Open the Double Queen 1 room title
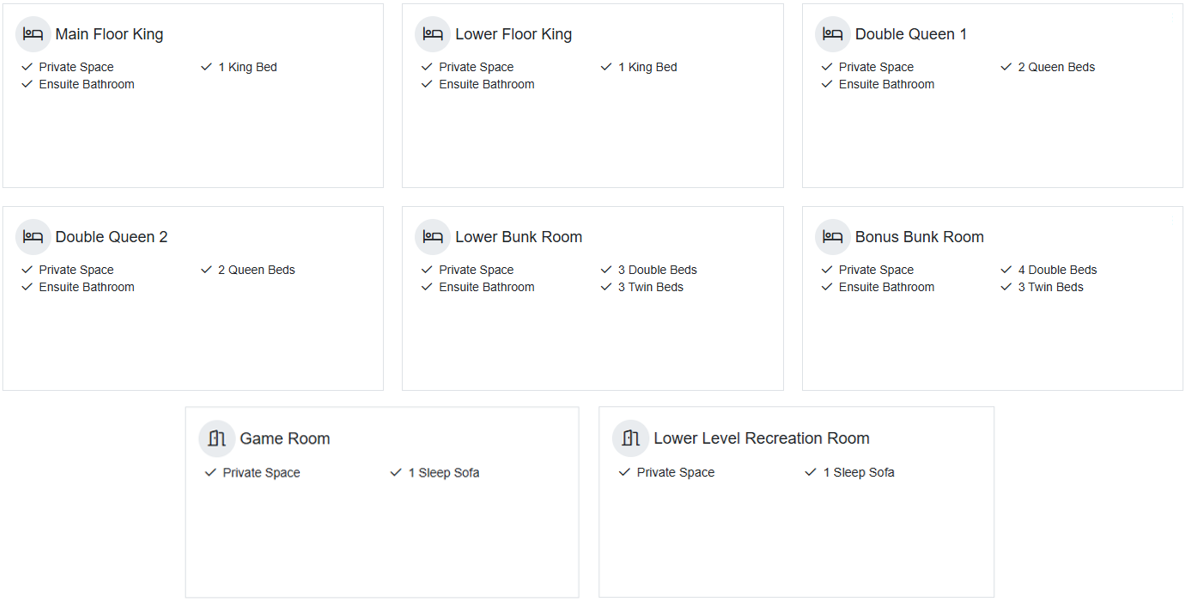This screenshot has height=601, width=1186. click(910, 34)
